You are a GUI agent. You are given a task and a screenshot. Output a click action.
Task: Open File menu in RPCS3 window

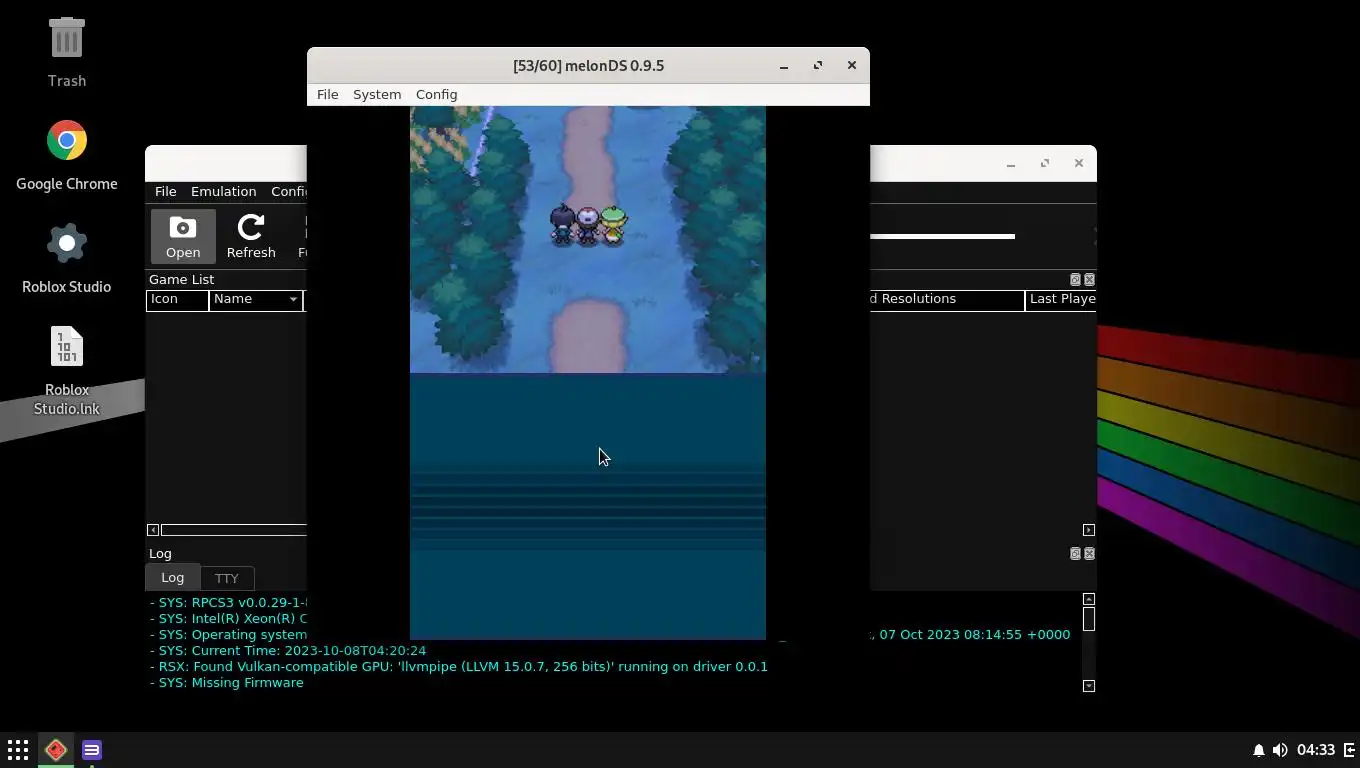coord(165,191)
